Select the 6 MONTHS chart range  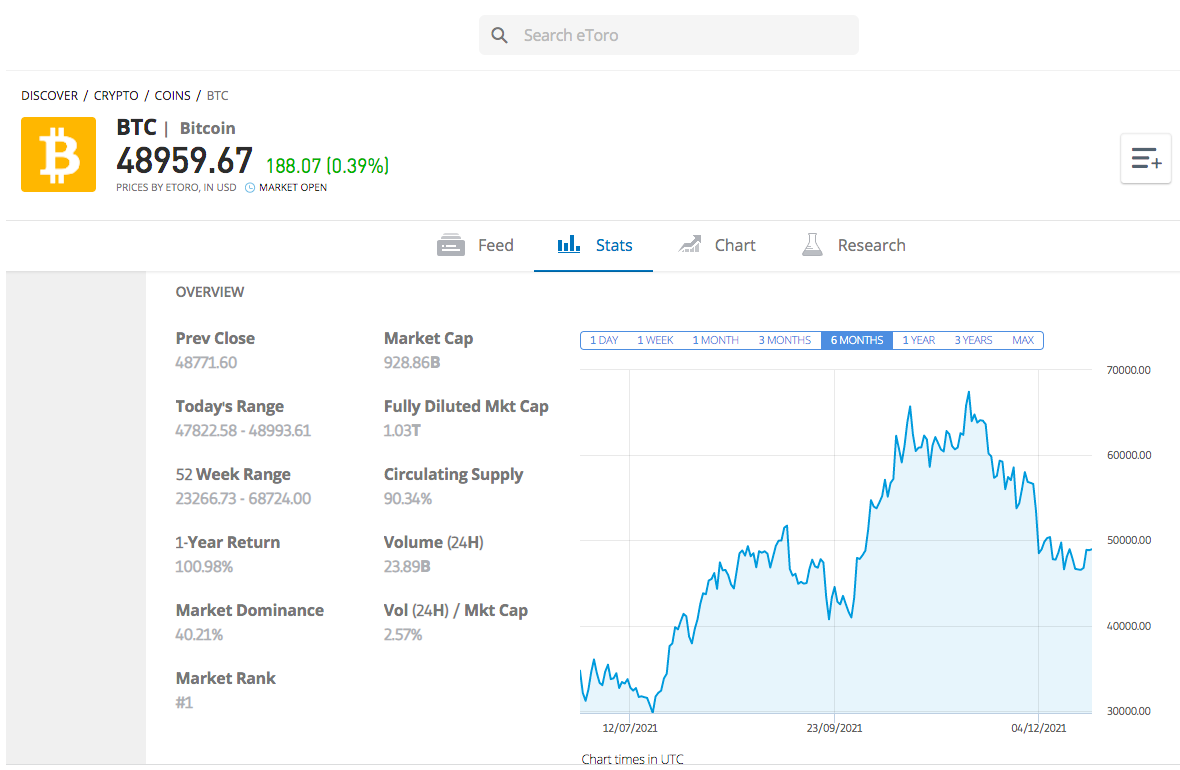857,340
